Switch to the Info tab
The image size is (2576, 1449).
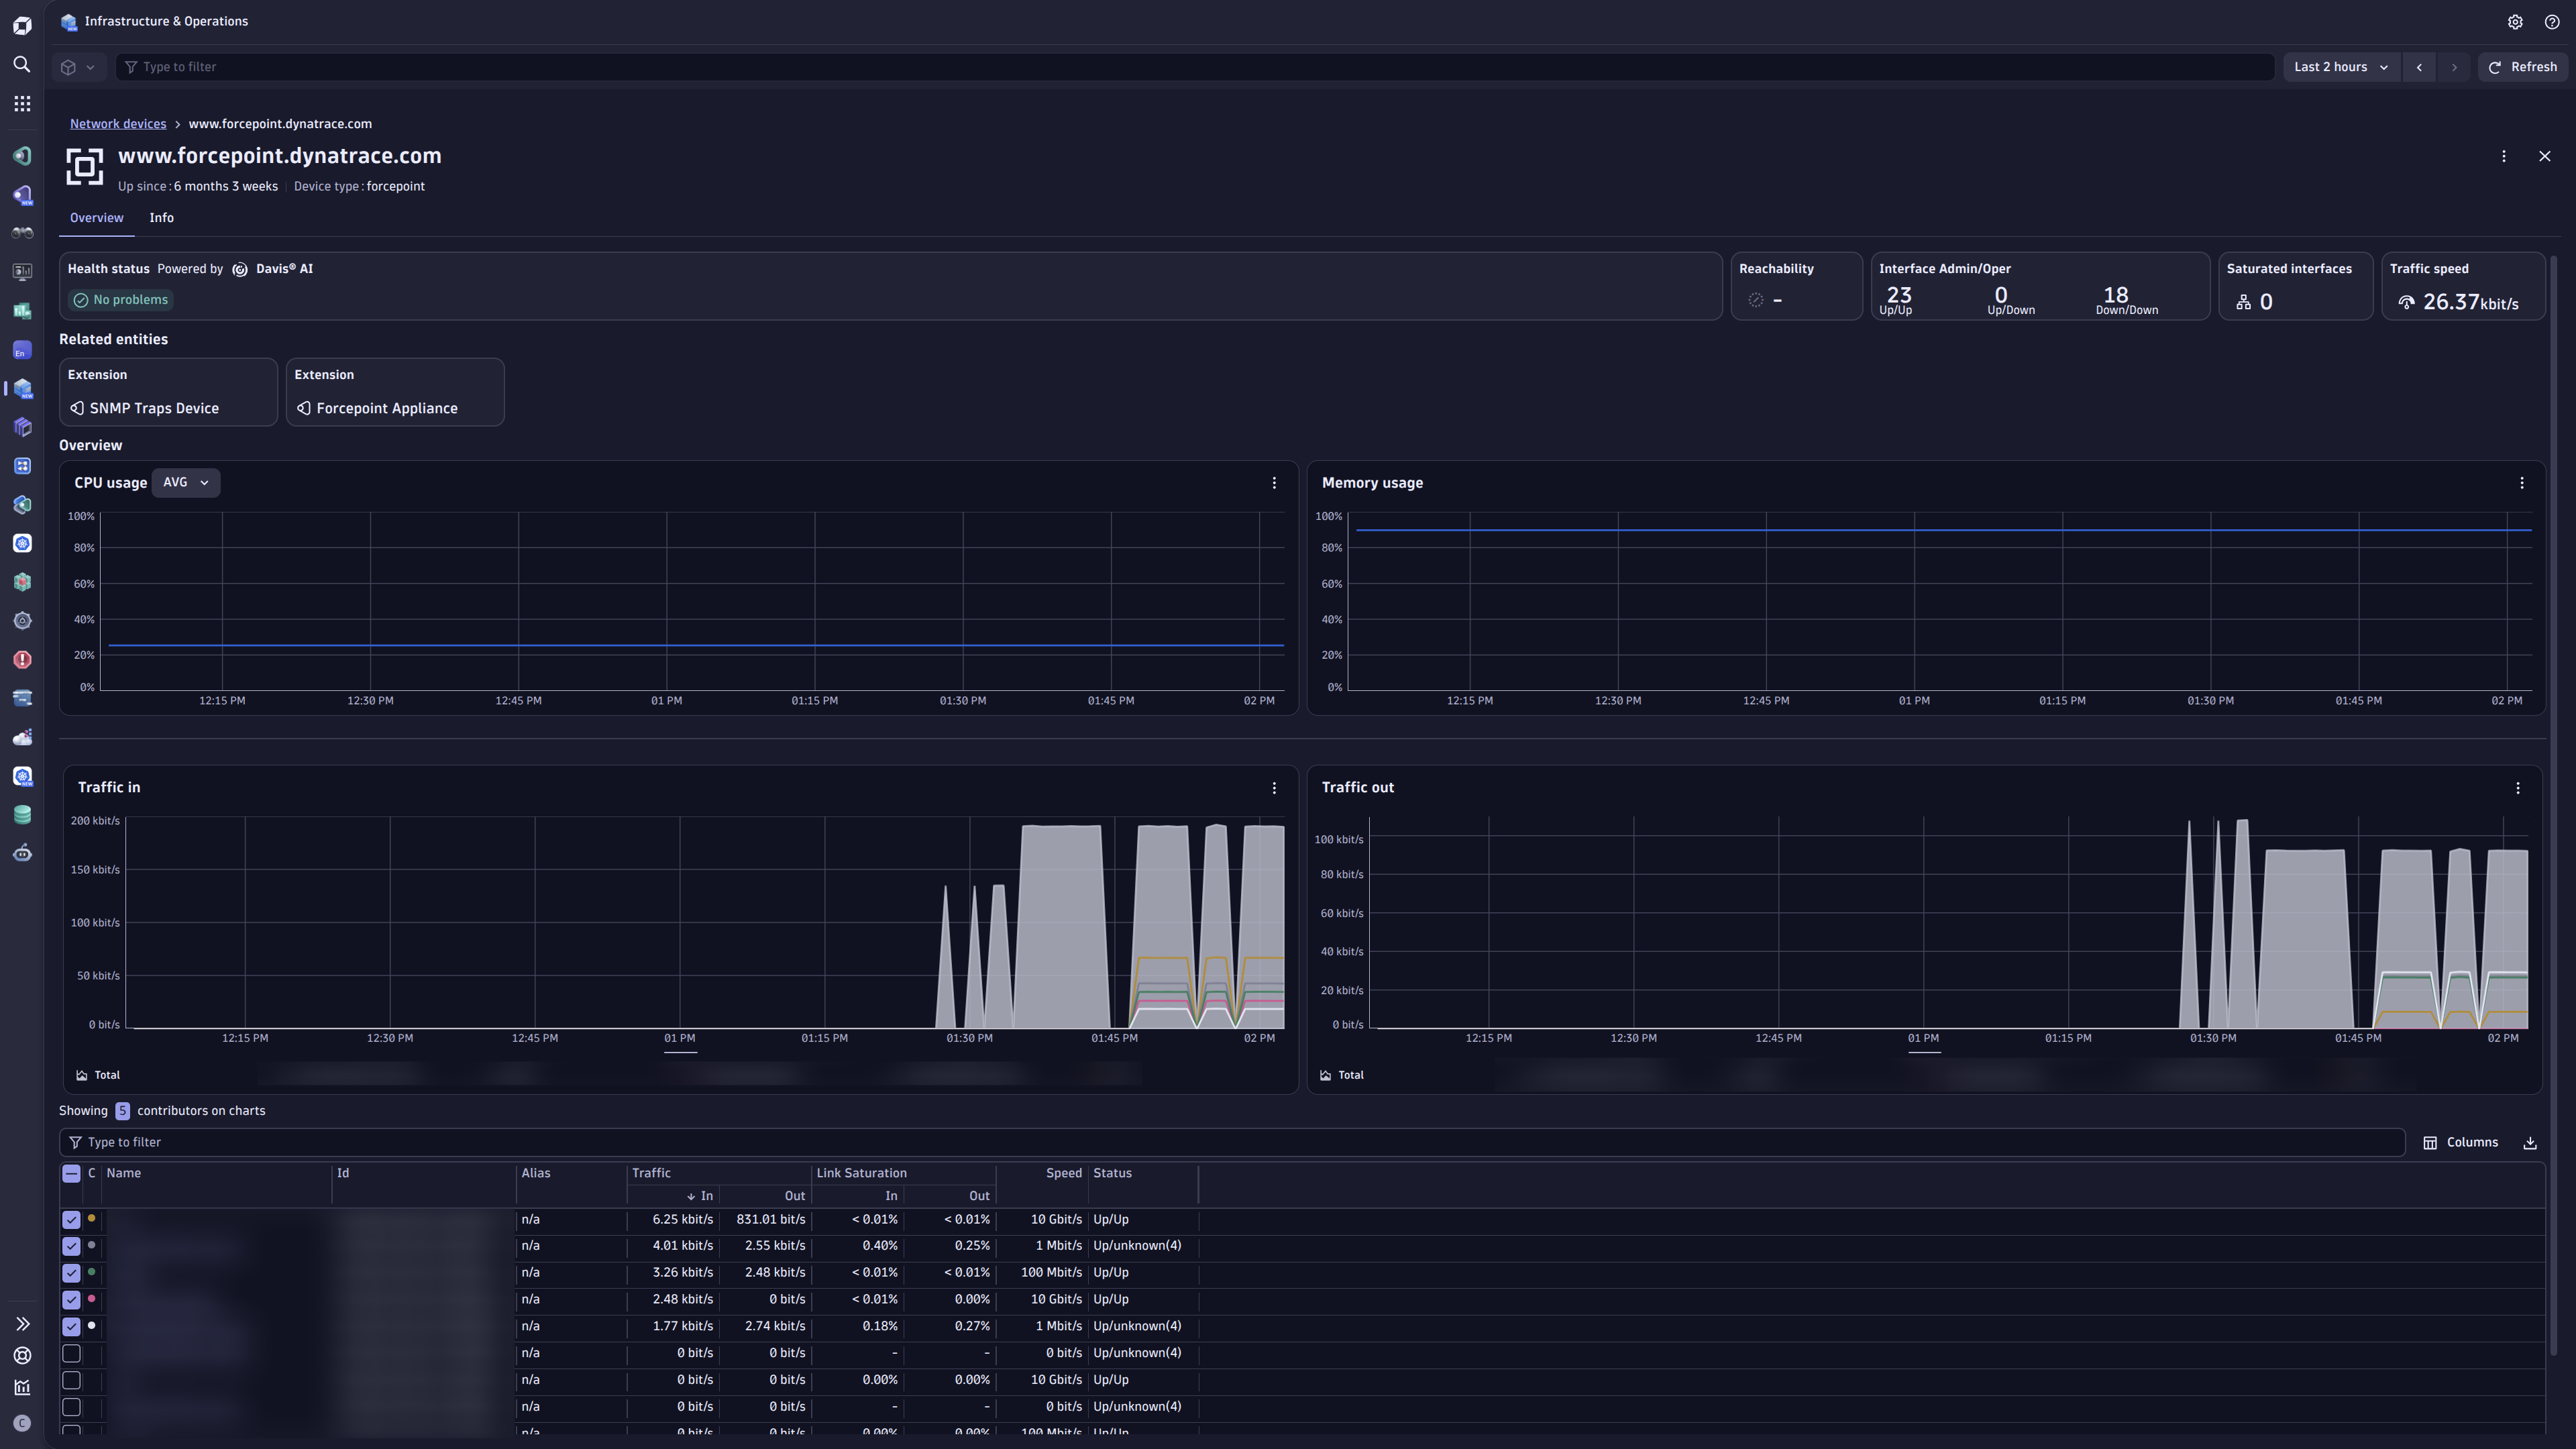point(162,218)
